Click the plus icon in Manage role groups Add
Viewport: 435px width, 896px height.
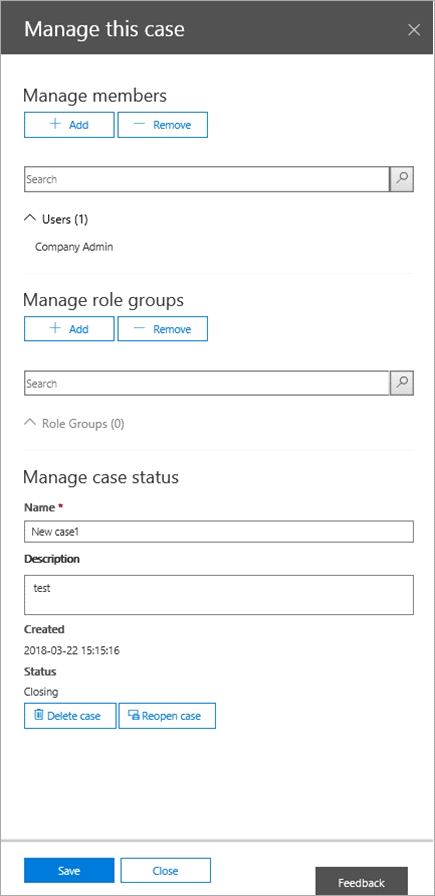(x=55, y=329)
